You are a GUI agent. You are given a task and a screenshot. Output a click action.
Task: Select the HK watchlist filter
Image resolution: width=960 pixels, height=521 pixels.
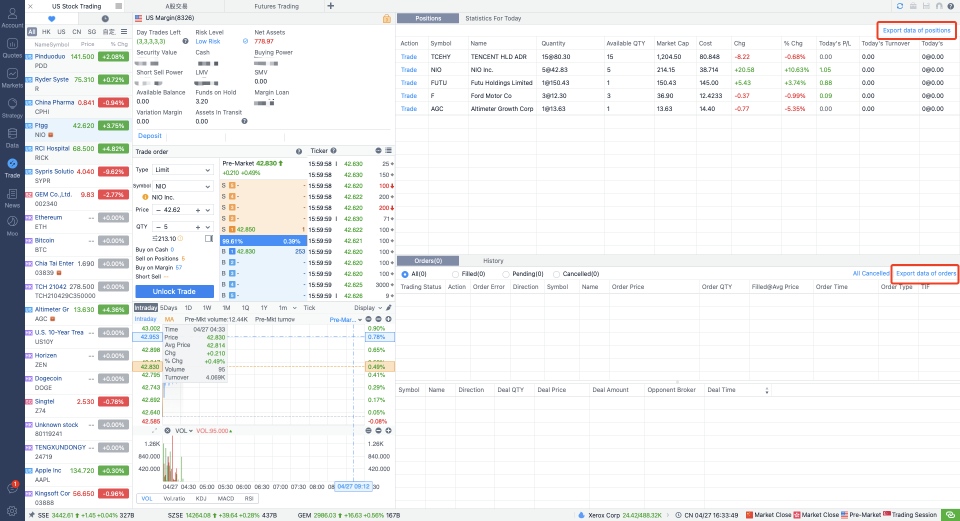coord(46,31)
